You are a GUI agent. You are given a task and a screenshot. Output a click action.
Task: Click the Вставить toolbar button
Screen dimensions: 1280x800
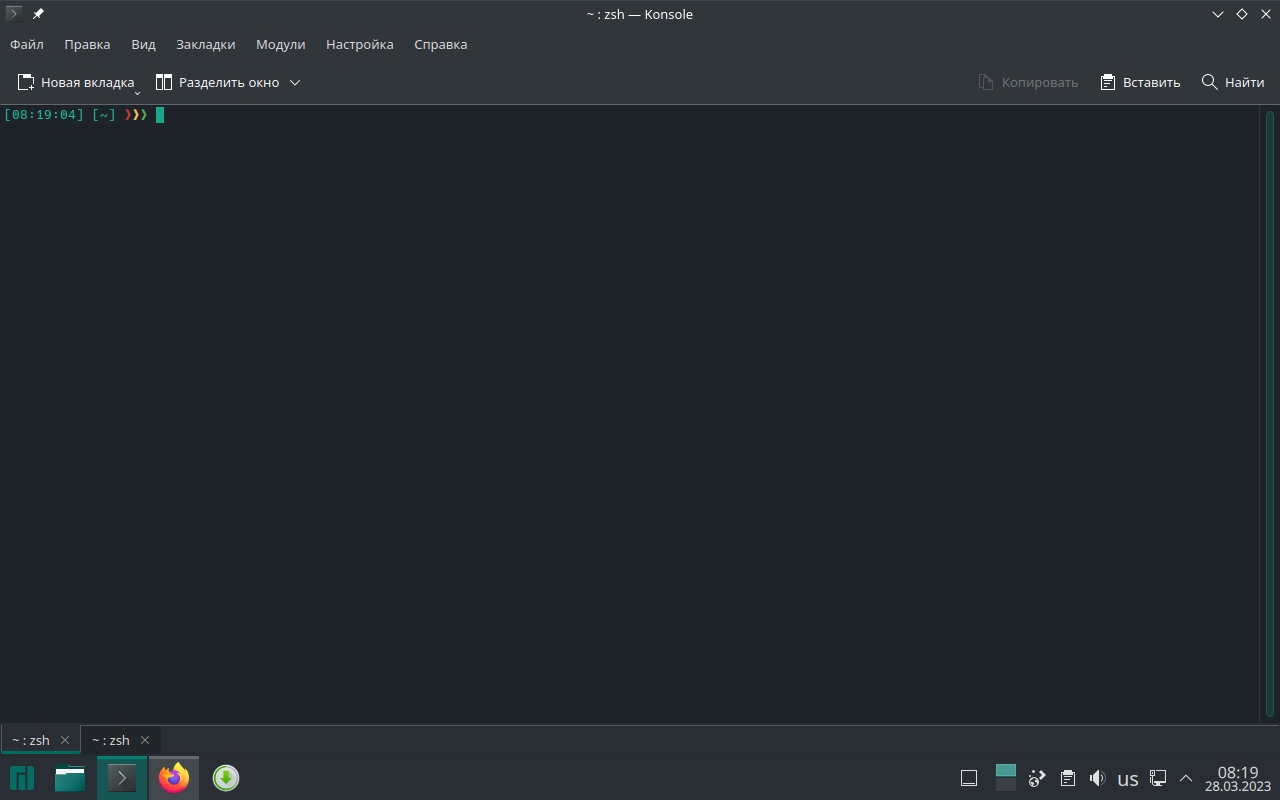[1140, 82]
